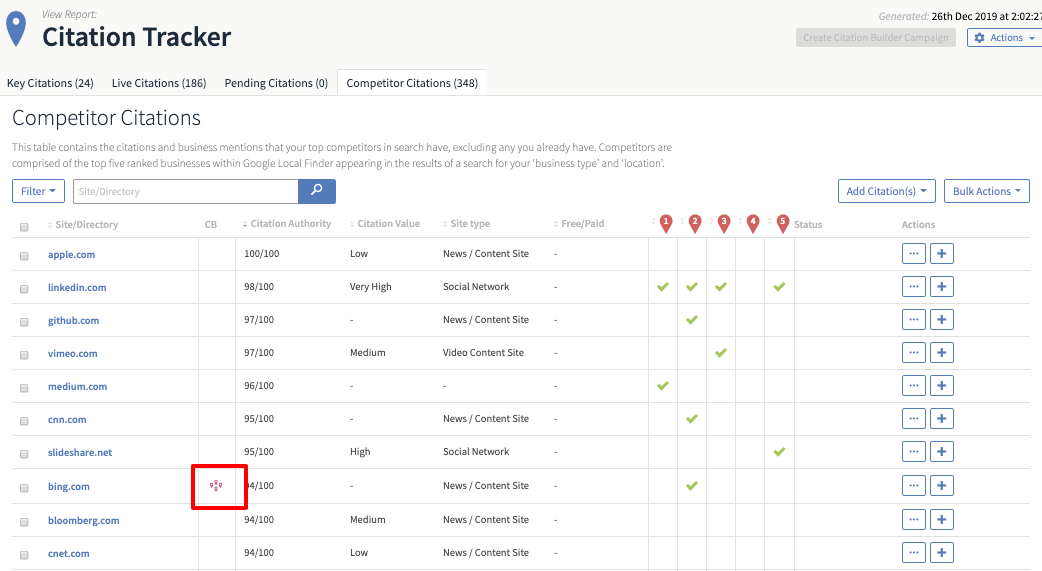Open more options for slideshare.net row

914,451
